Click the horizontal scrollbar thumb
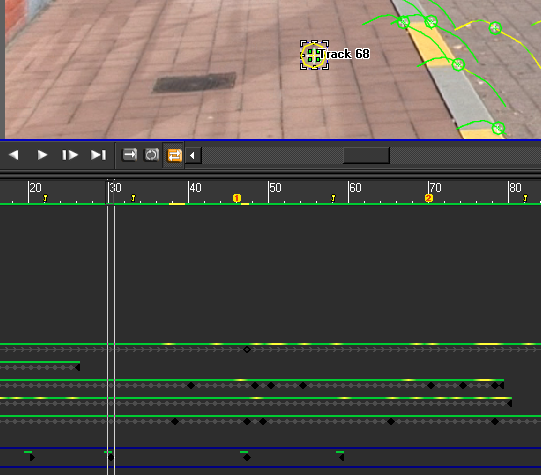 pos(366,156)
